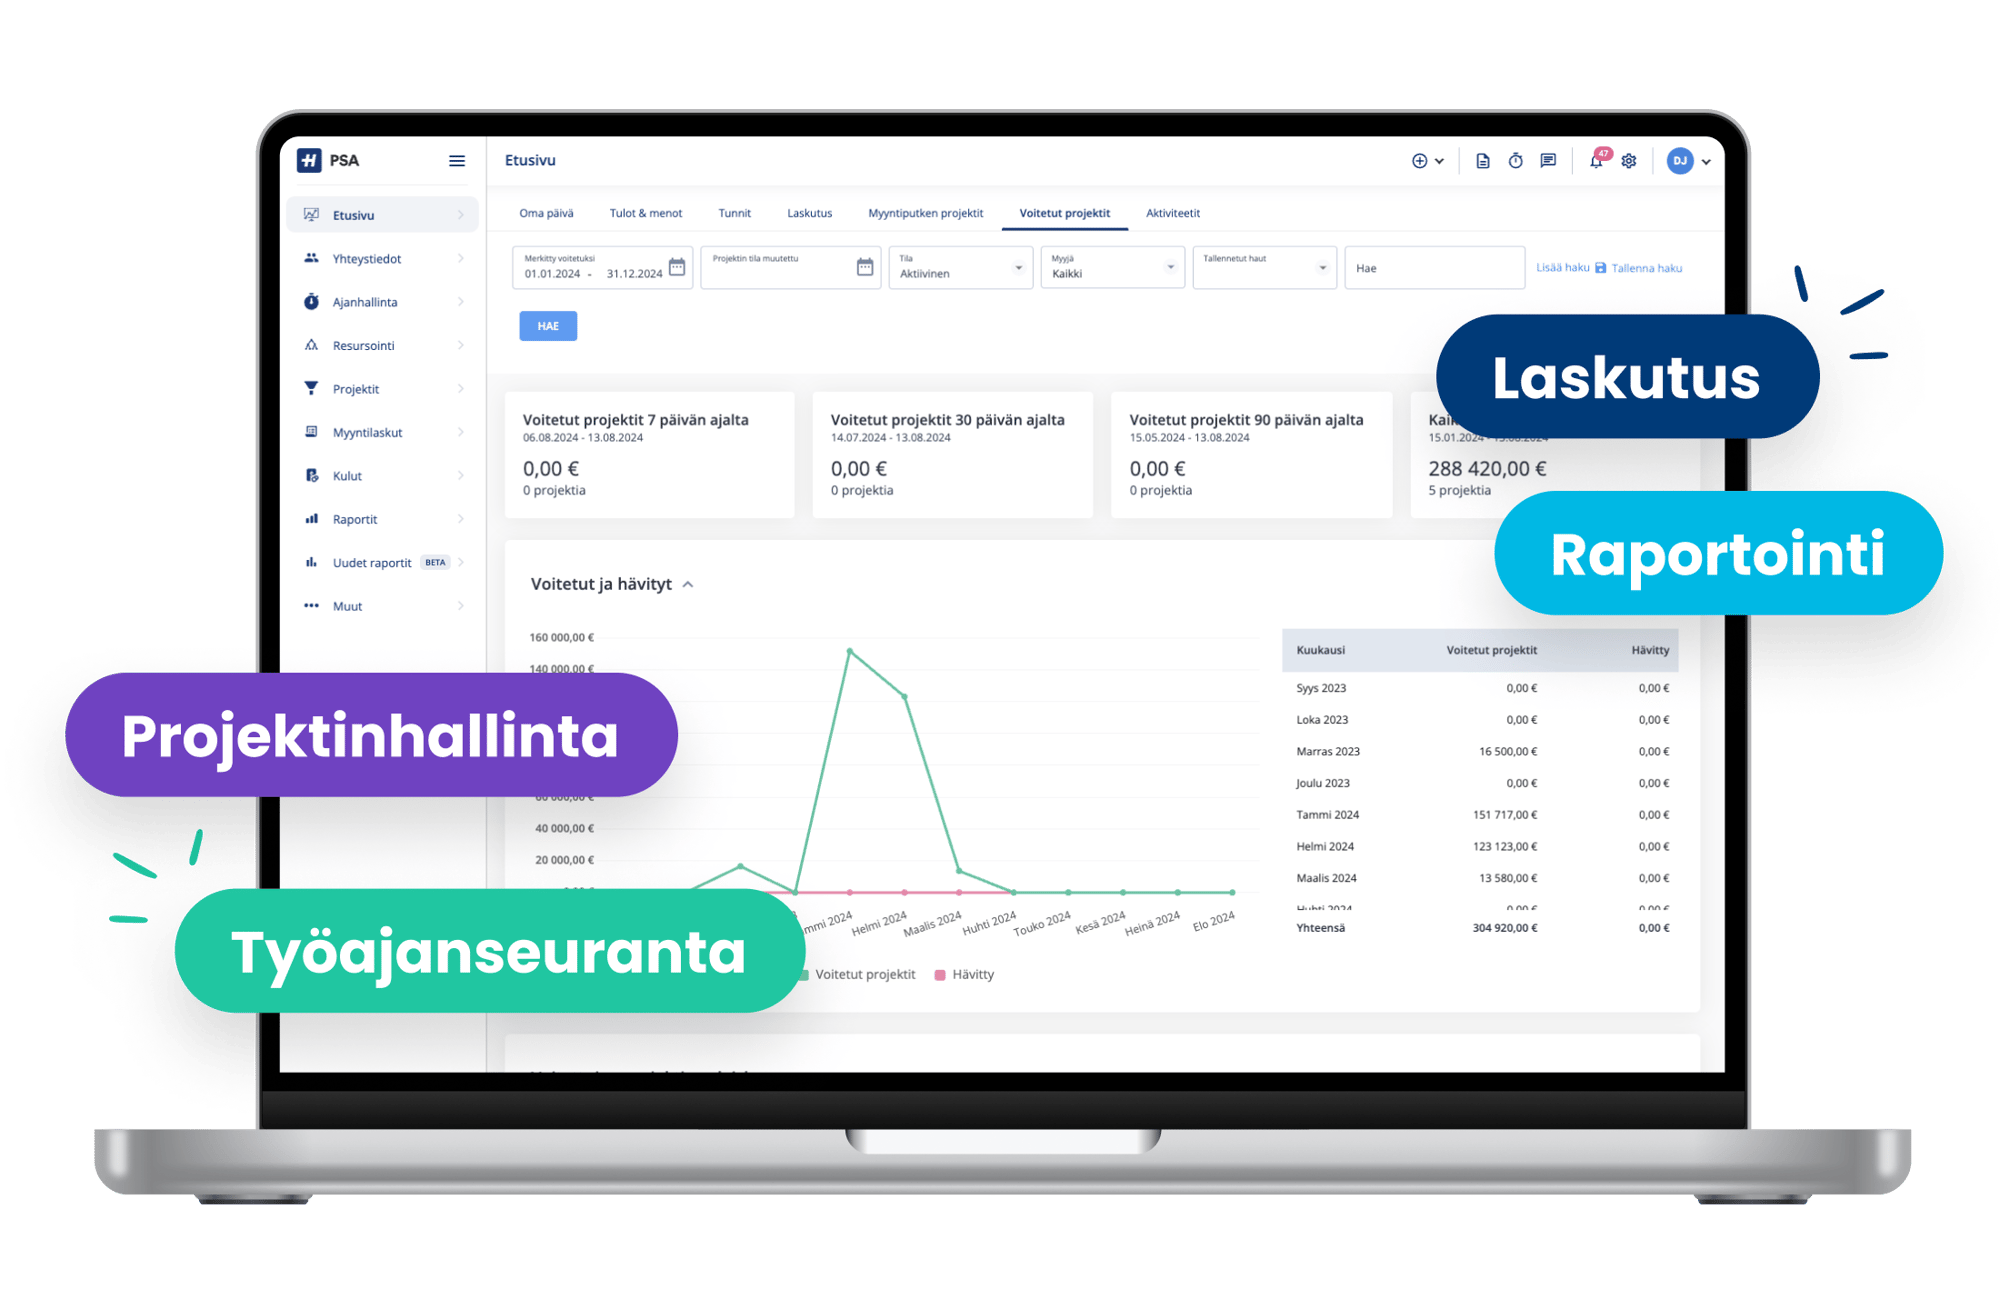Expand the add-new dropdown arrow in header
The image size is (2000, 1309).
click(1439, 161)
